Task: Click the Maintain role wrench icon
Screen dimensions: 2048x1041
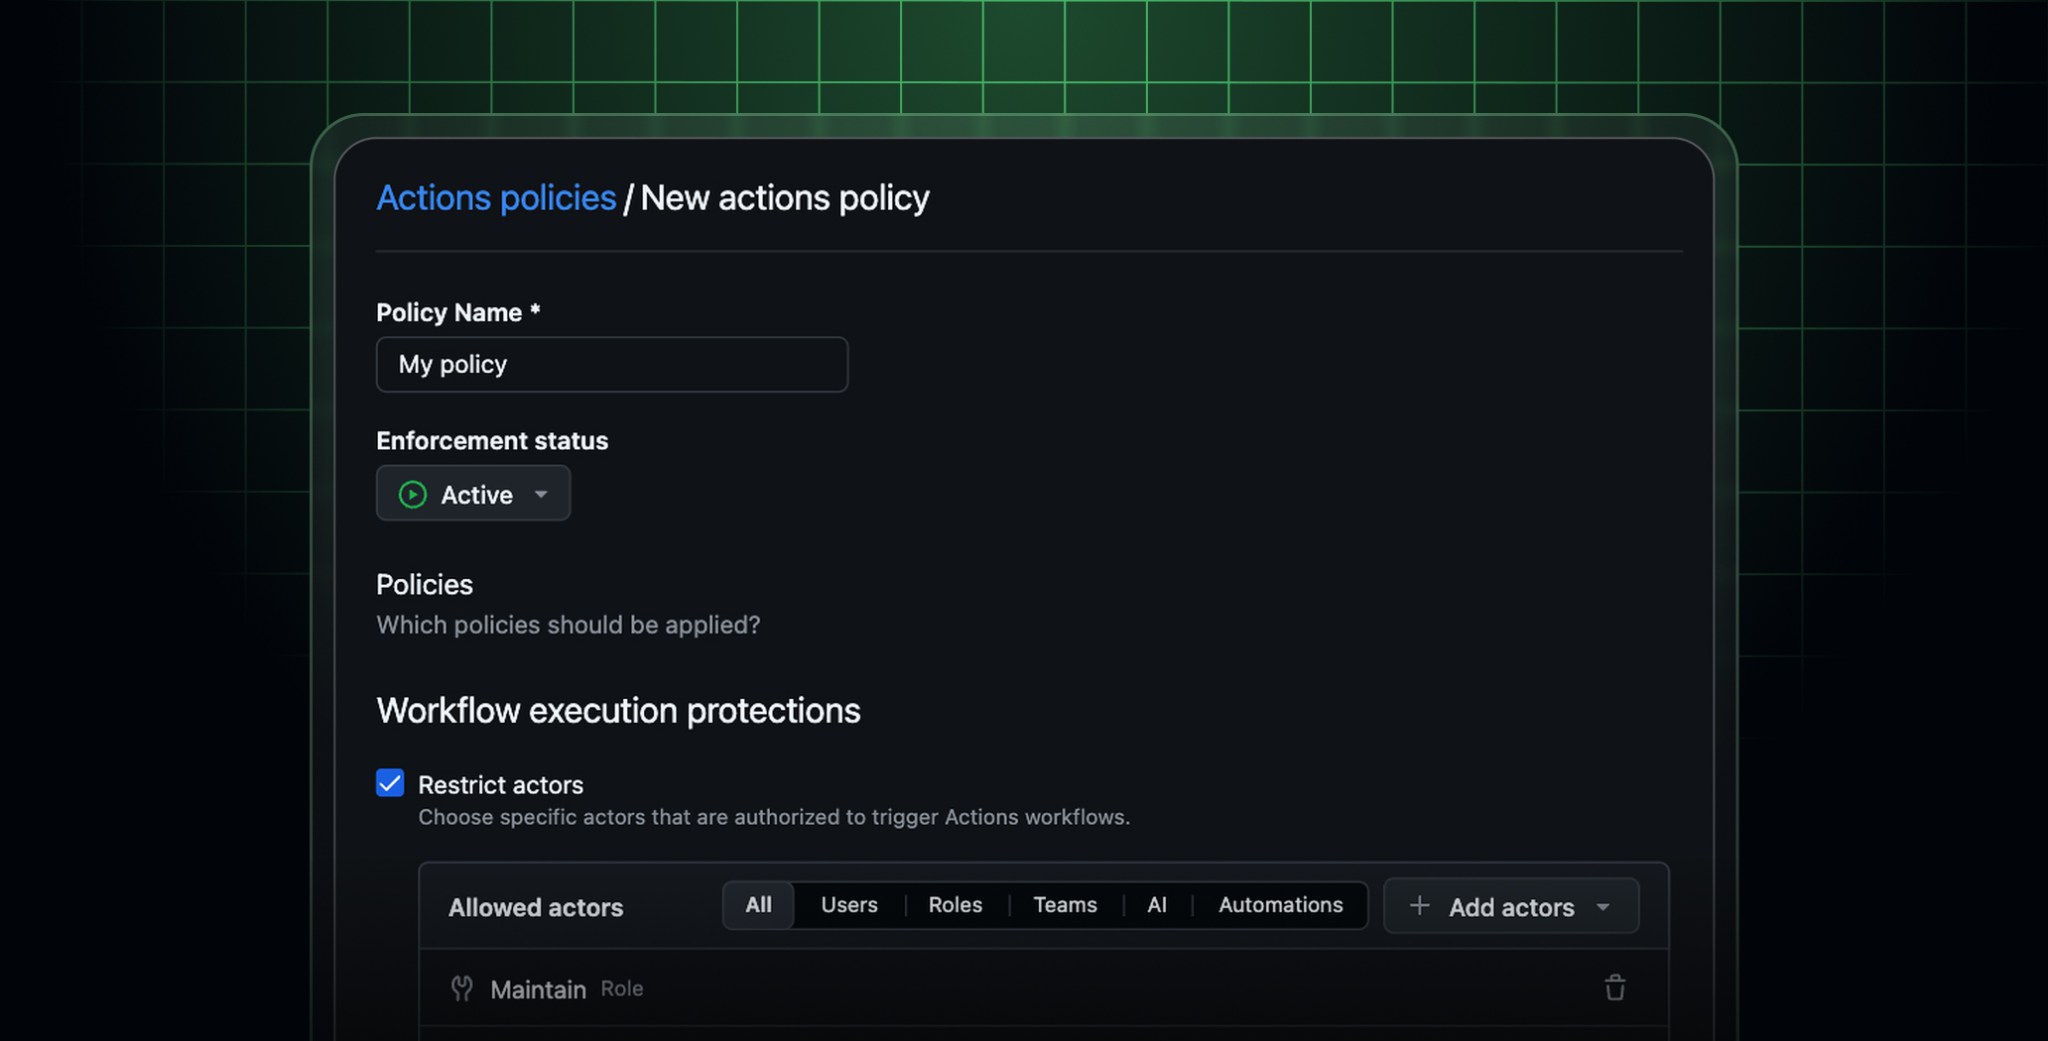Action: [x=462, y=988]
